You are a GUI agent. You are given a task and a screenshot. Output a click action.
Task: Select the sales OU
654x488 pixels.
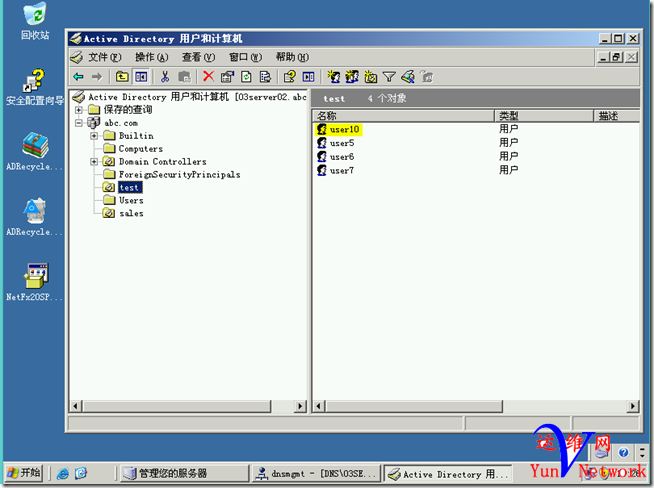131,214
